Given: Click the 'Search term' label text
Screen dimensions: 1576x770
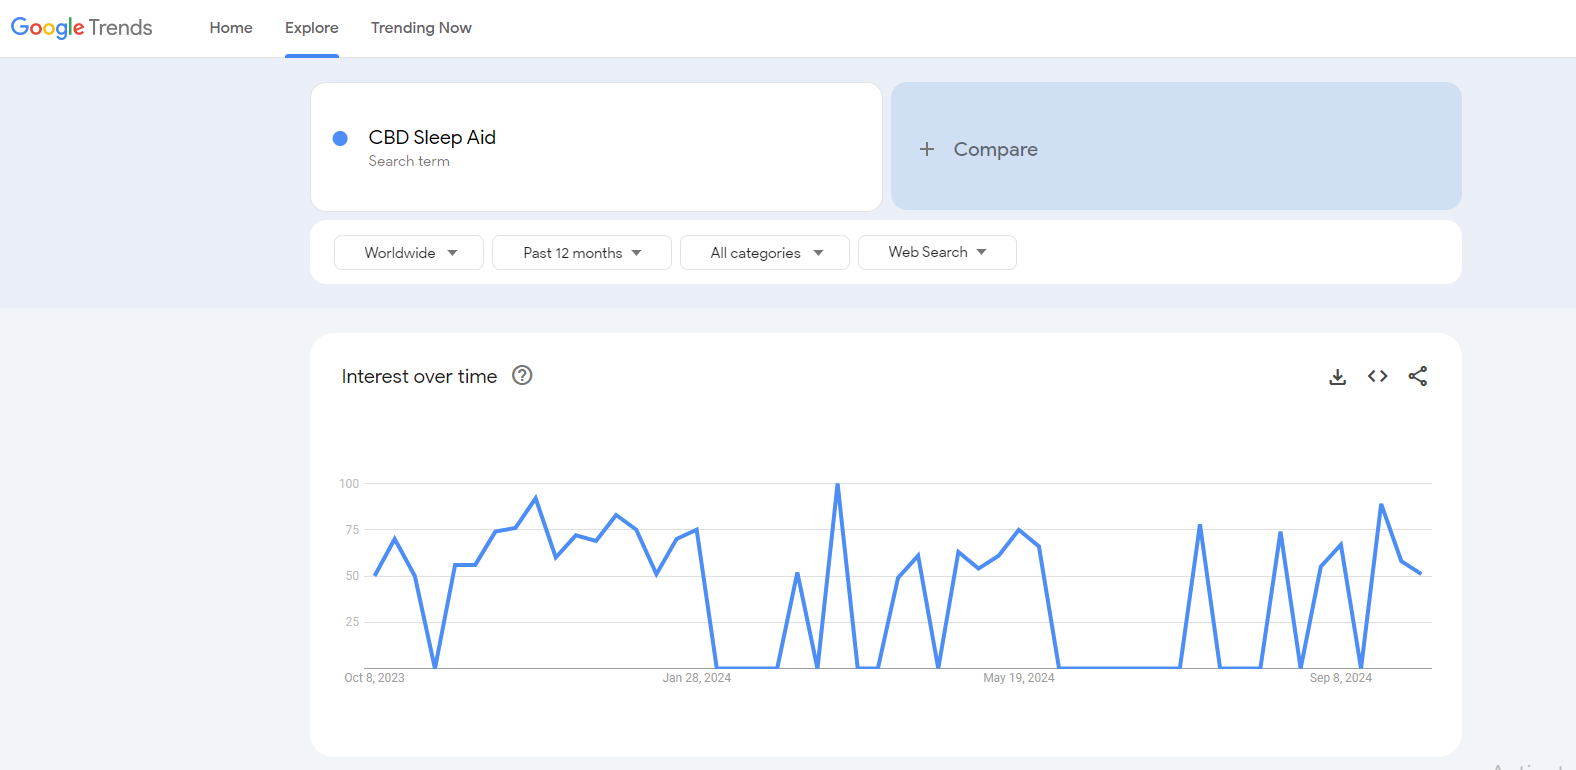Looking at the screenshot, I should pos(409,161).
